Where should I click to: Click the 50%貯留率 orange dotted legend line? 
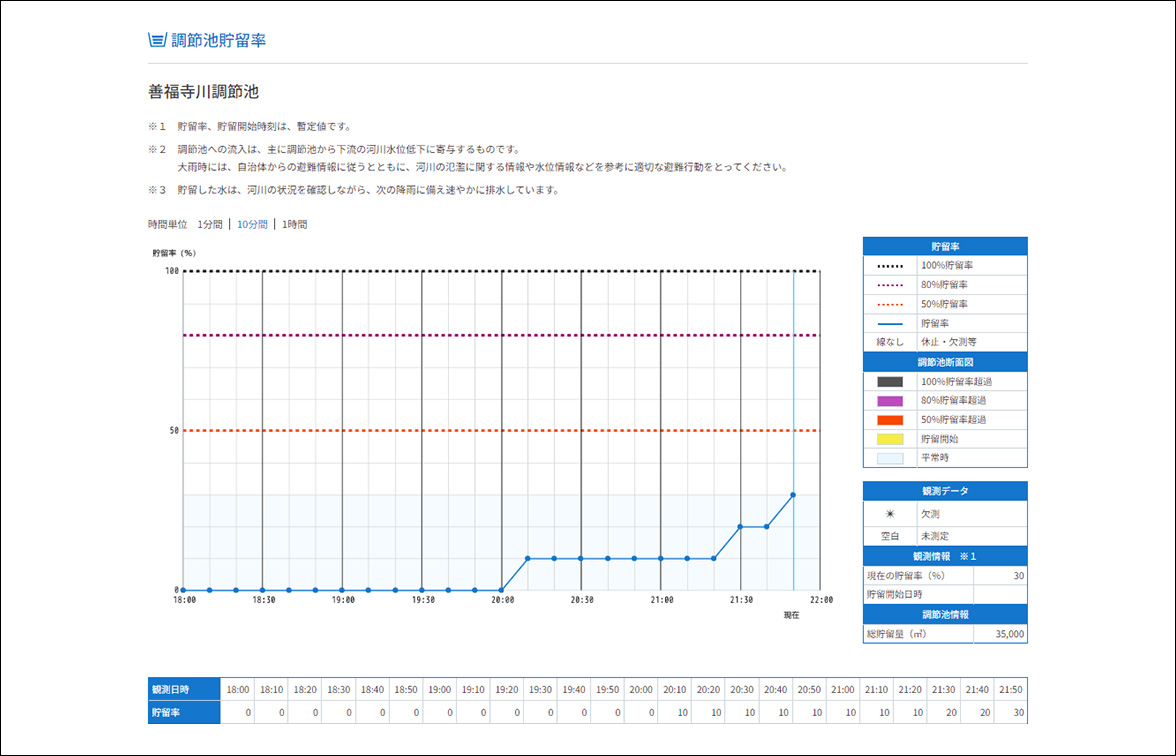(890, 304)
